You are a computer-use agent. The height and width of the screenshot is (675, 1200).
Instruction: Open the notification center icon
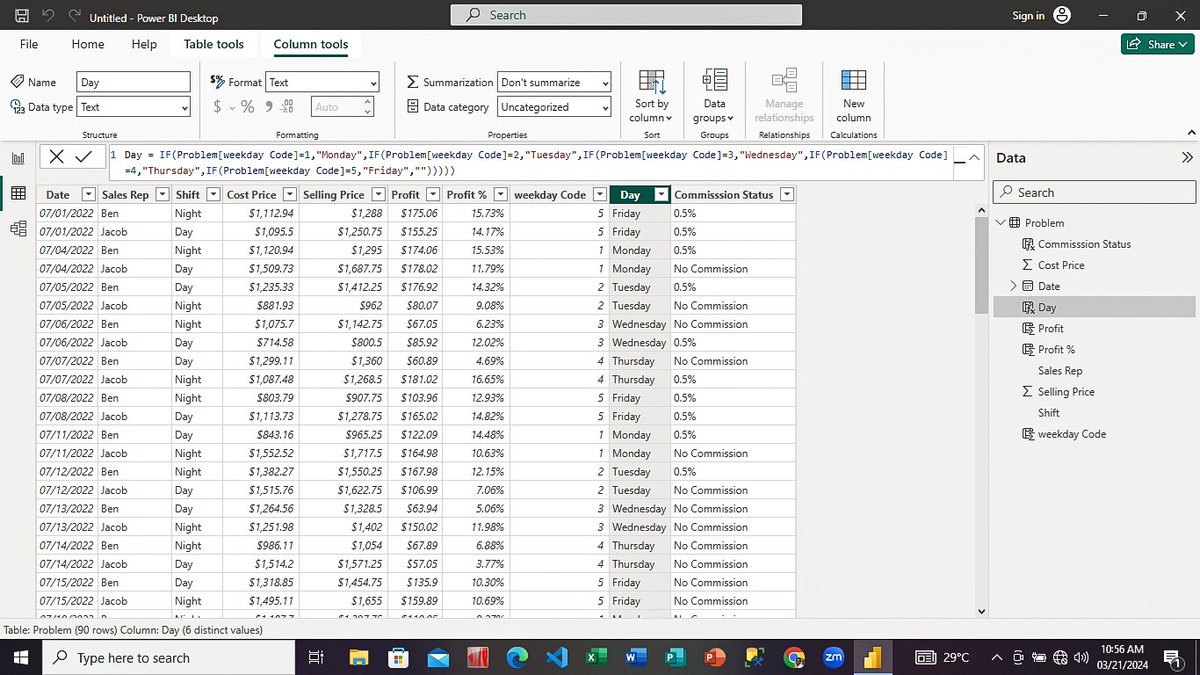click(x=1174, y=657)
